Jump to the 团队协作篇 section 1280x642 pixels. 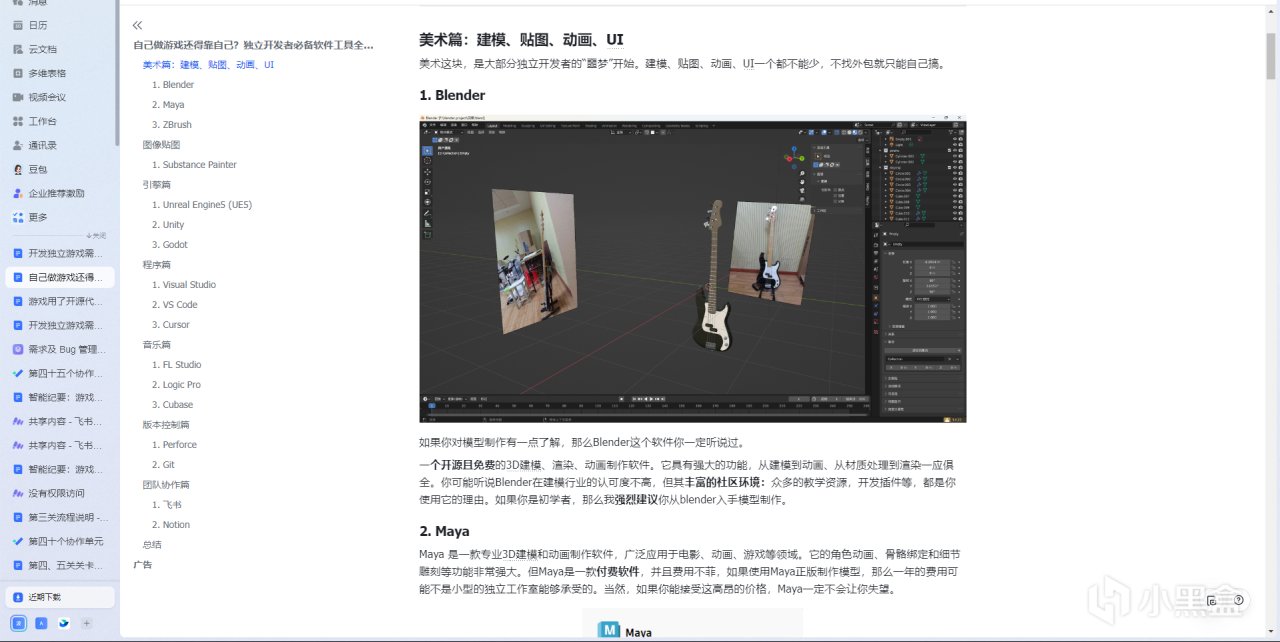pyautogui.click(x=166, y=485)
